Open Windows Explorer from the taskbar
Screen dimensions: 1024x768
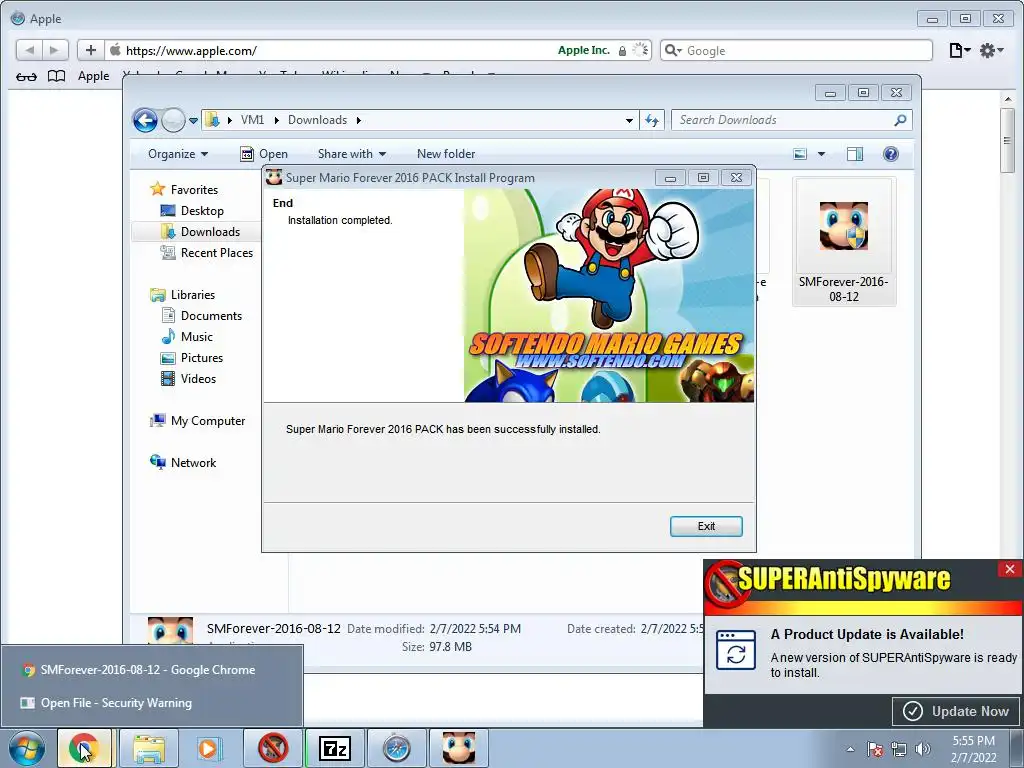(x=149, y=748)
